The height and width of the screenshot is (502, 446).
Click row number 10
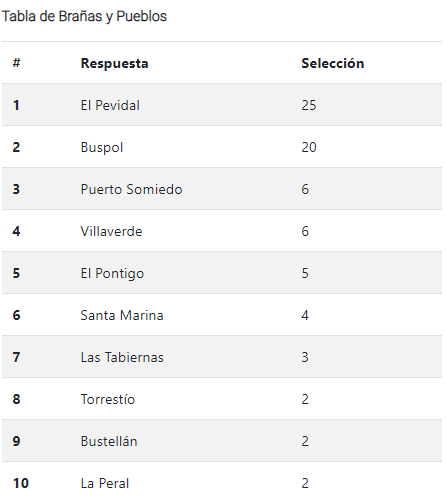[21, 483]
